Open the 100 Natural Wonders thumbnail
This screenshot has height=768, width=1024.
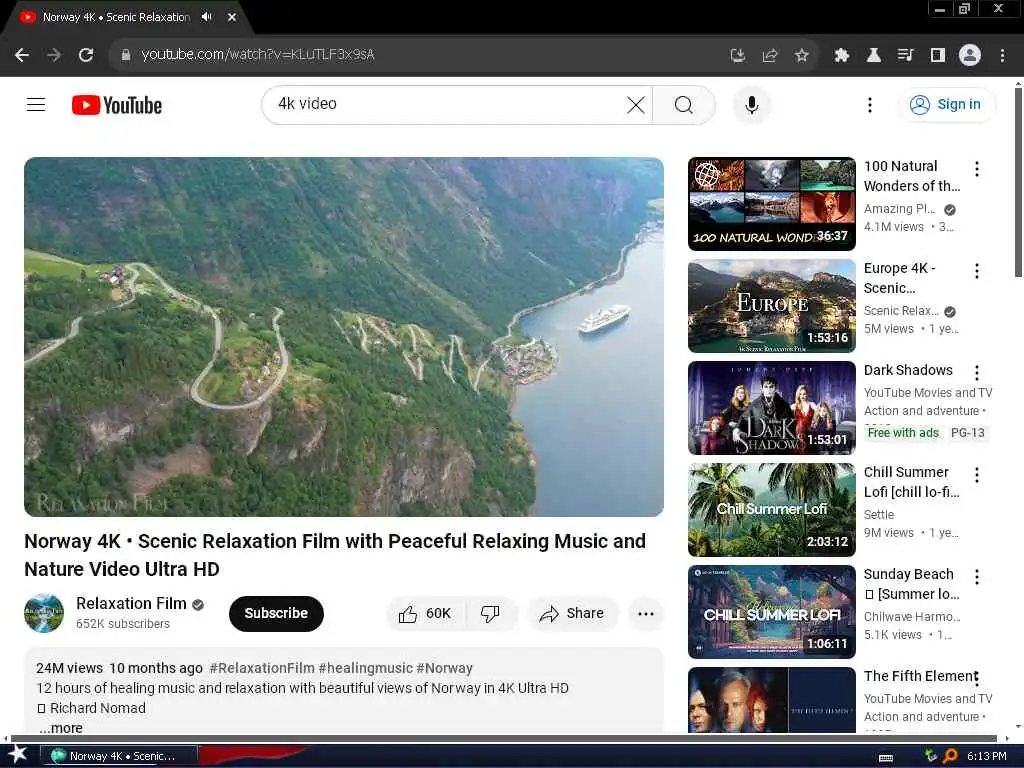pos(771,204)
